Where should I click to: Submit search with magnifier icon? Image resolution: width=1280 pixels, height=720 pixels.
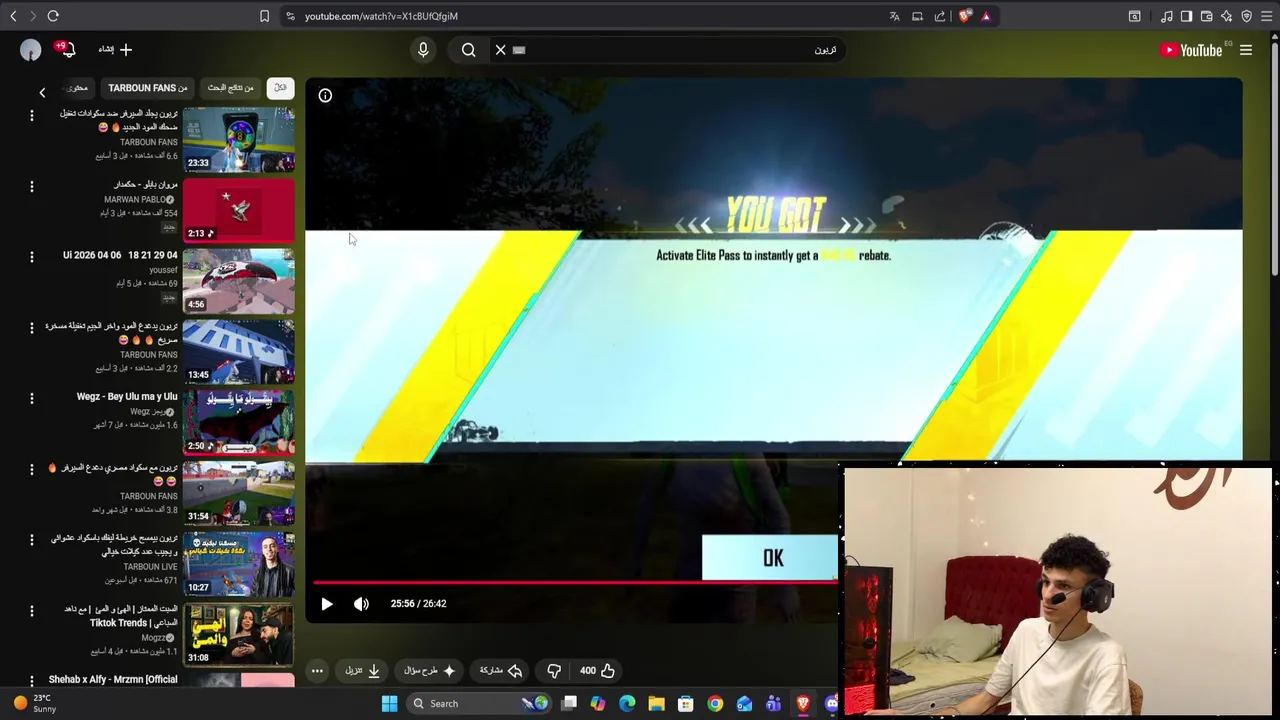[x=468, y=50]
